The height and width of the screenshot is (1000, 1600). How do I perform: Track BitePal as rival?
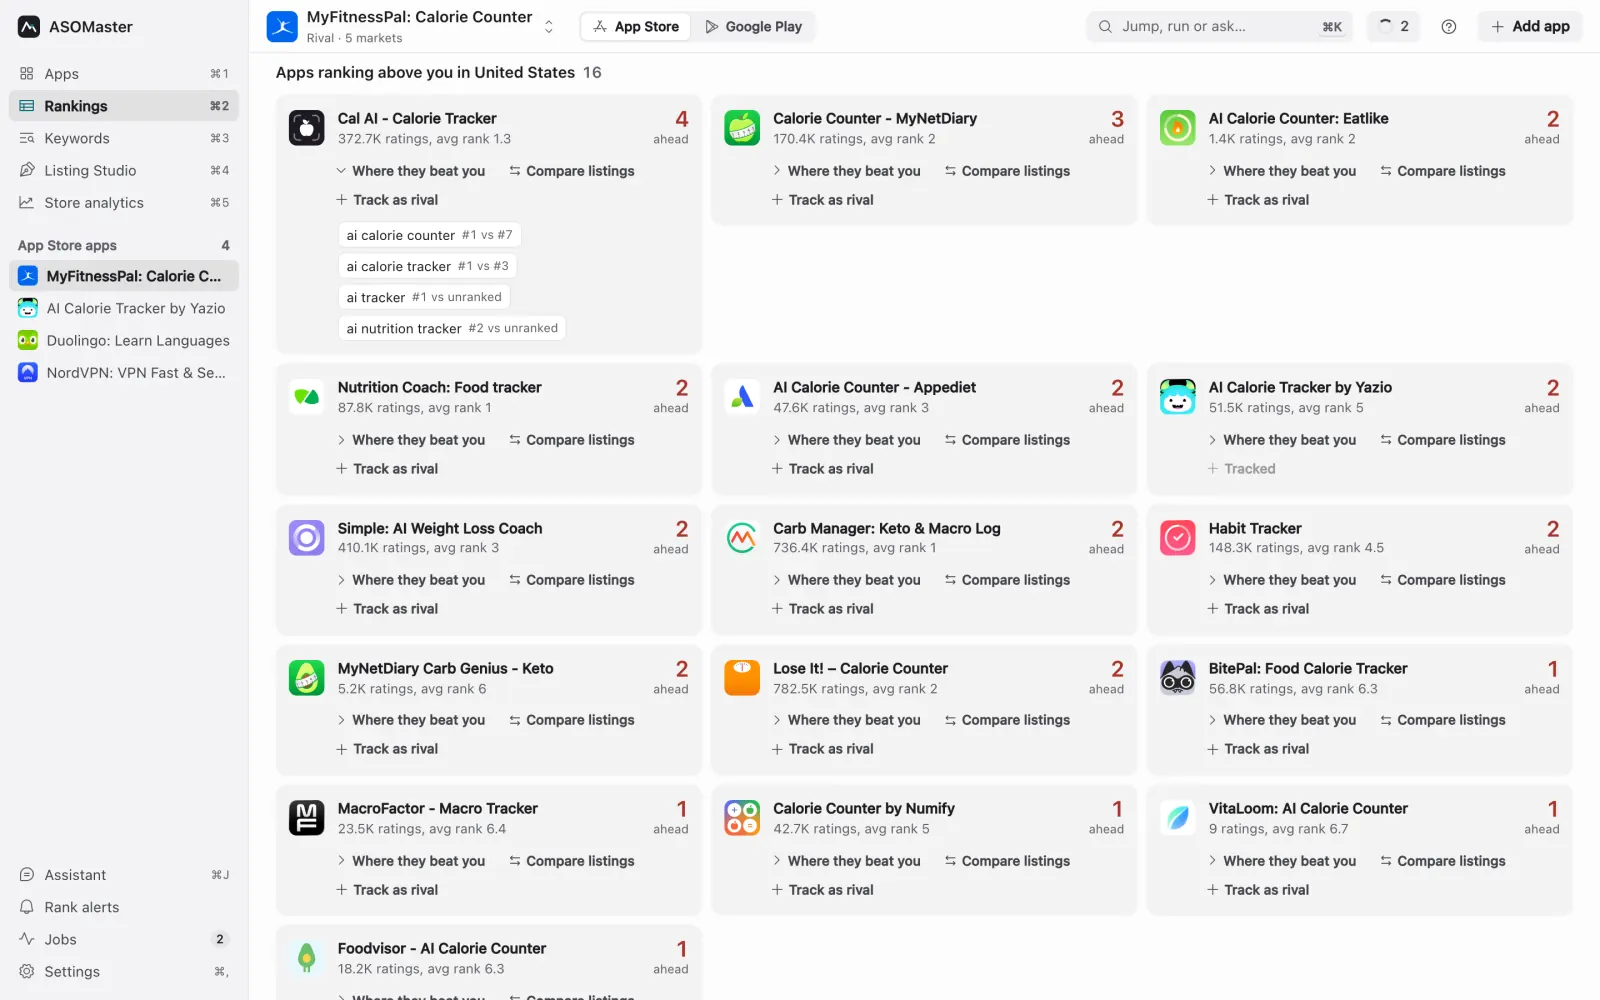[x=1258, y=749]
